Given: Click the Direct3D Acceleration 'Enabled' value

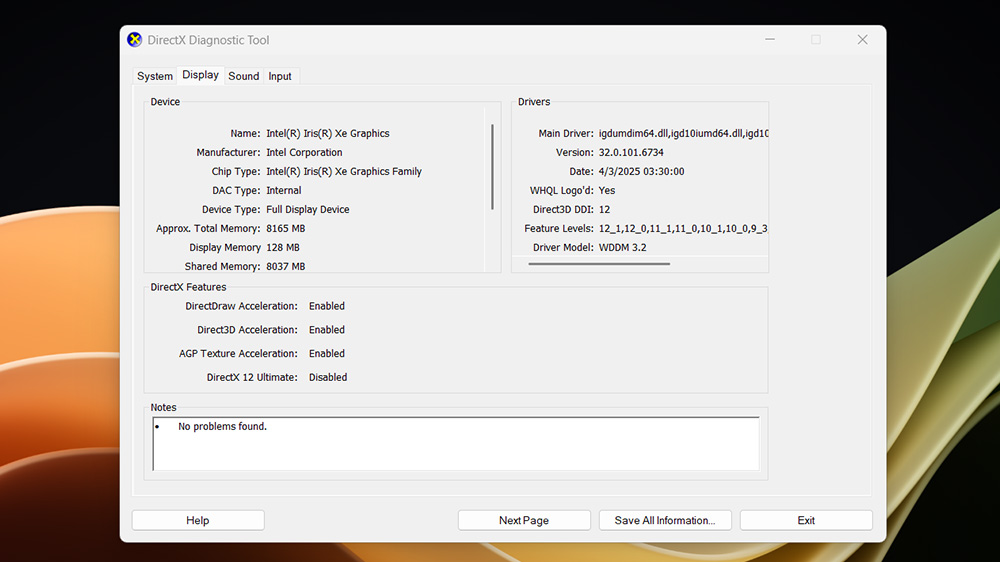Looking at the screenshot, I should (327, 330).
